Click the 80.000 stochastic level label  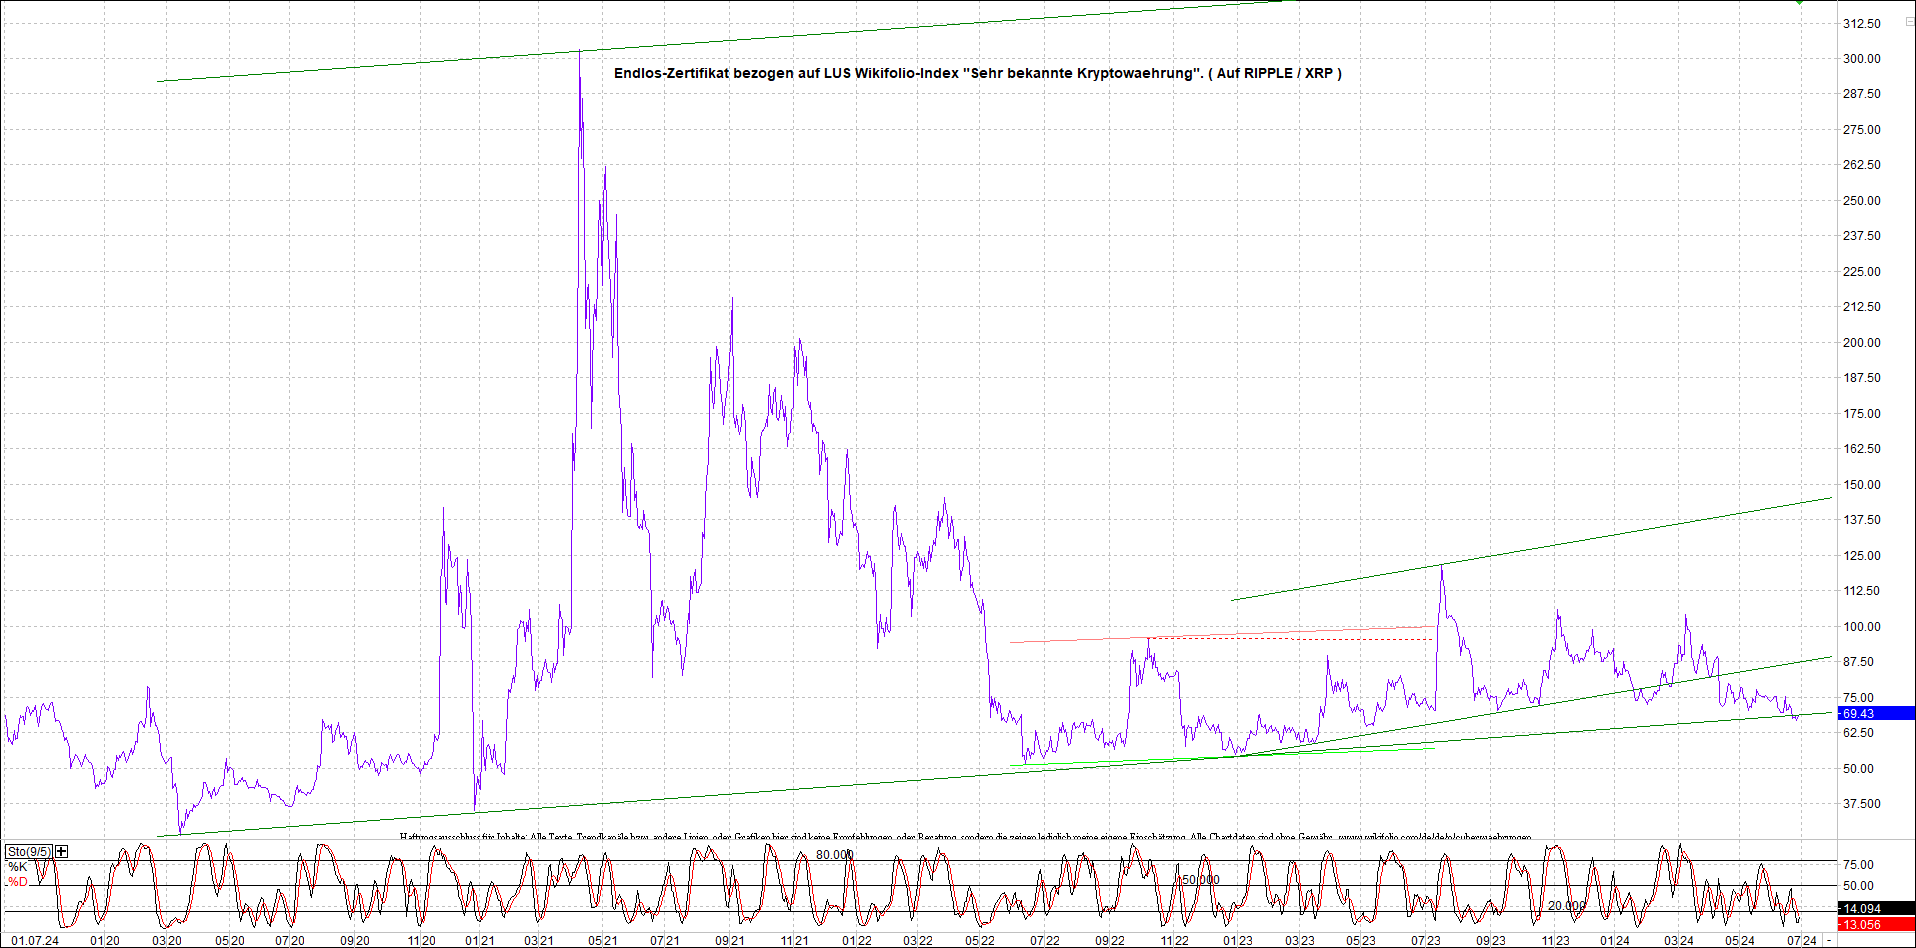(834, 854)
